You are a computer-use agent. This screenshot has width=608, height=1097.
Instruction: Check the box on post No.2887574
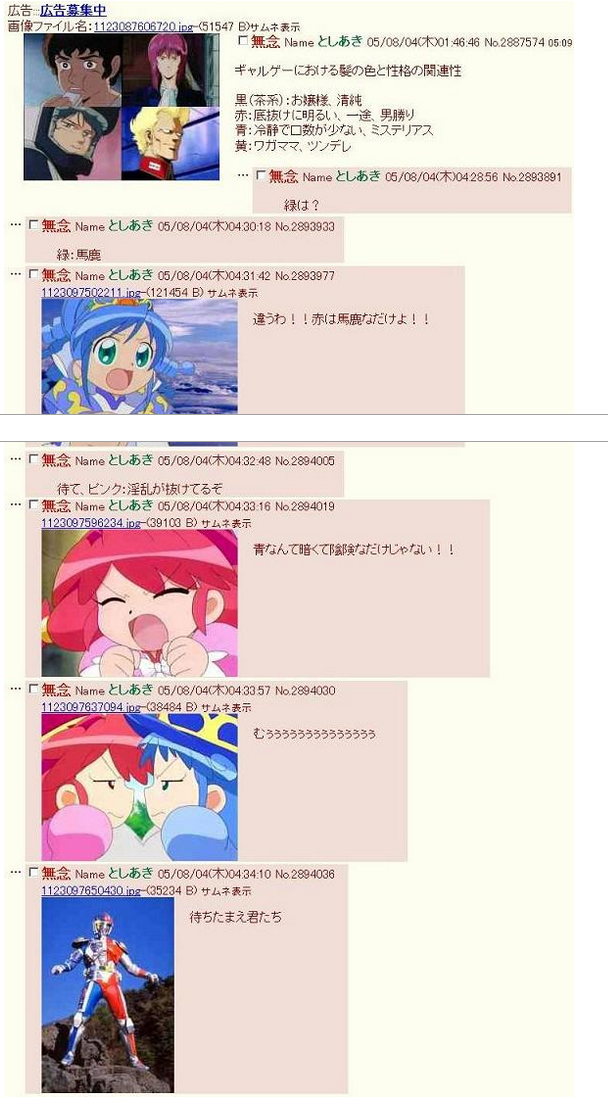(x=243, y=41)
